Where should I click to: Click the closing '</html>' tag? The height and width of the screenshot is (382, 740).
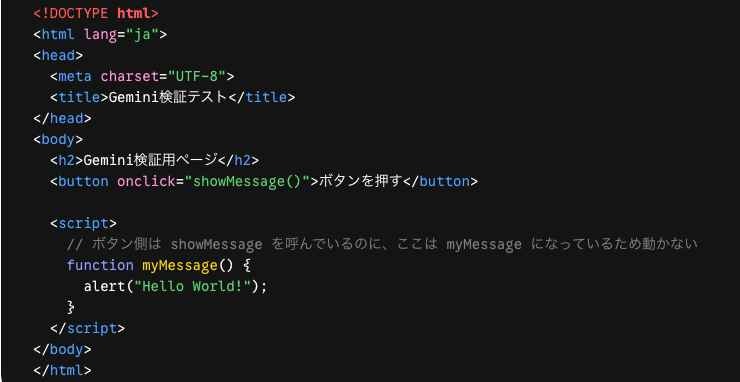tap(62, 370)
